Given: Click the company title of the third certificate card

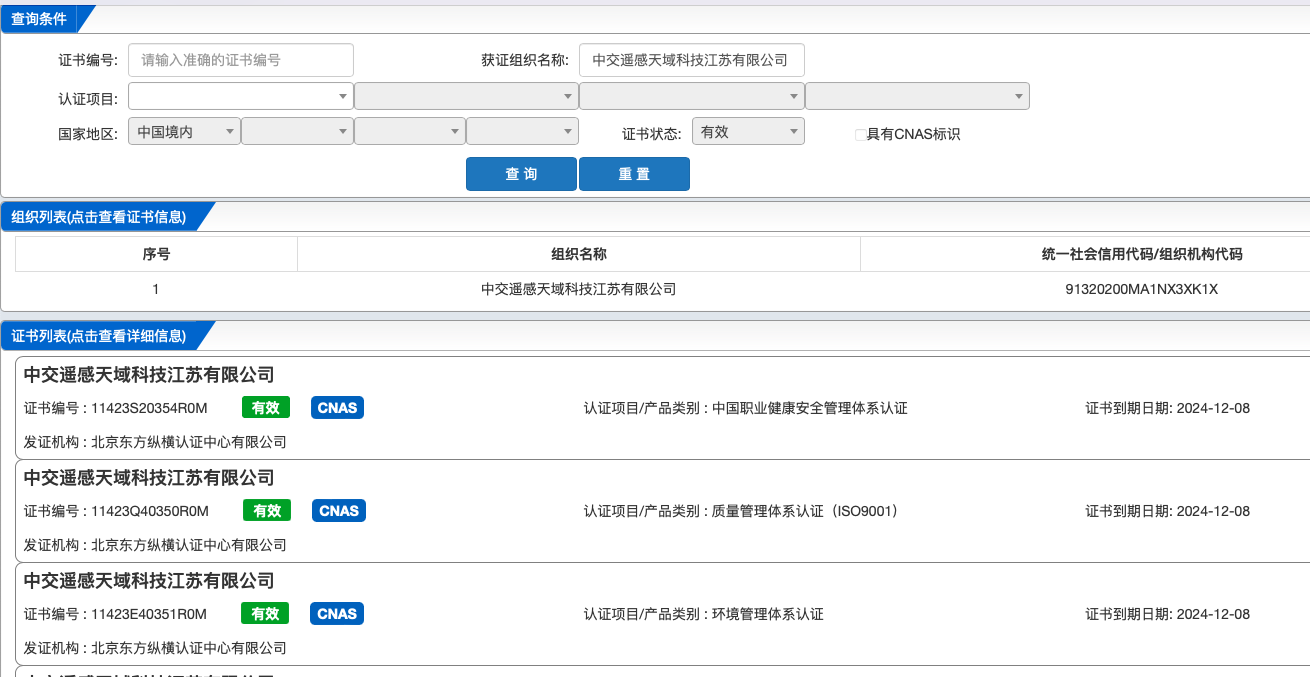Looking at the screenshot, I should 149,581.
